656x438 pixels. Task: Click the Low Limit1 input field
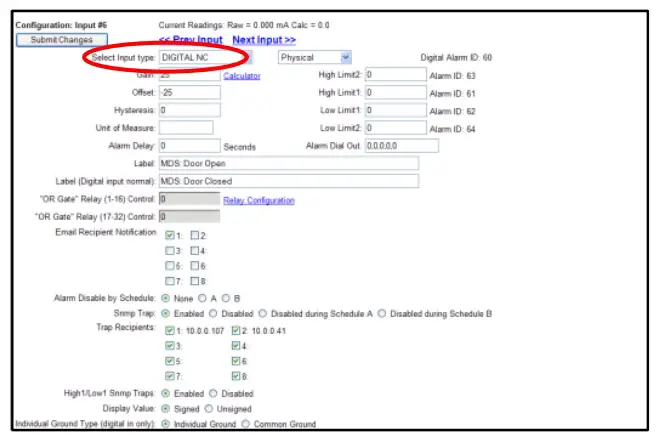(396, 110)
